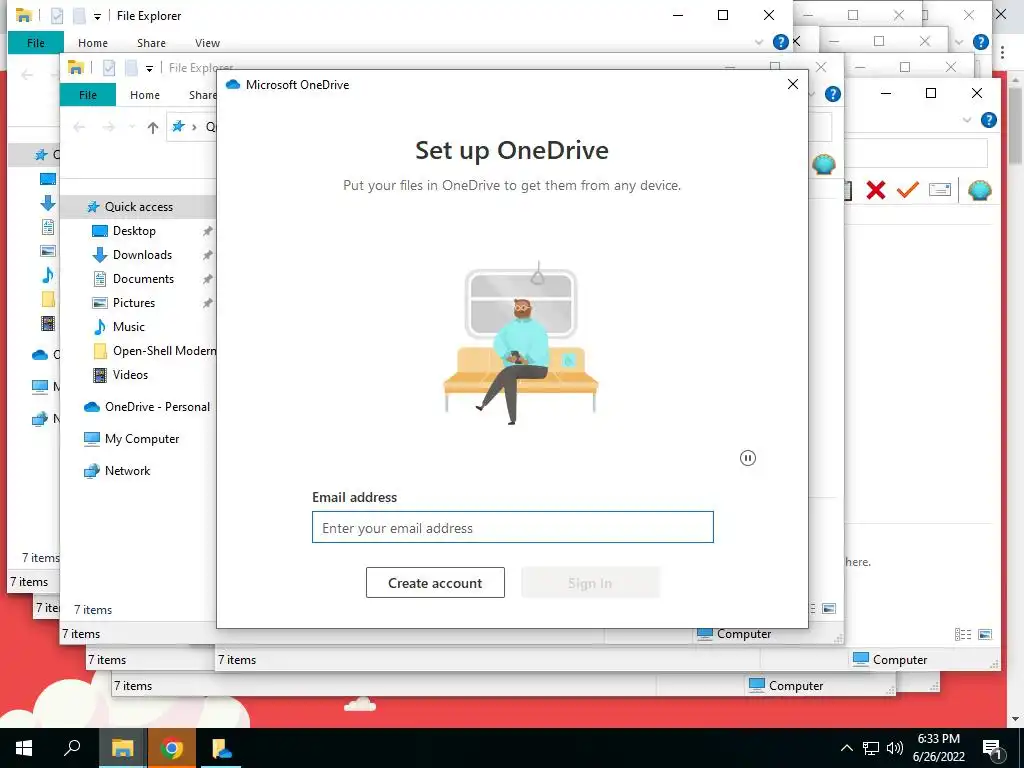
Task: Open the Windows Start menu
Action: pyautogui.click(x=24, y=748)
